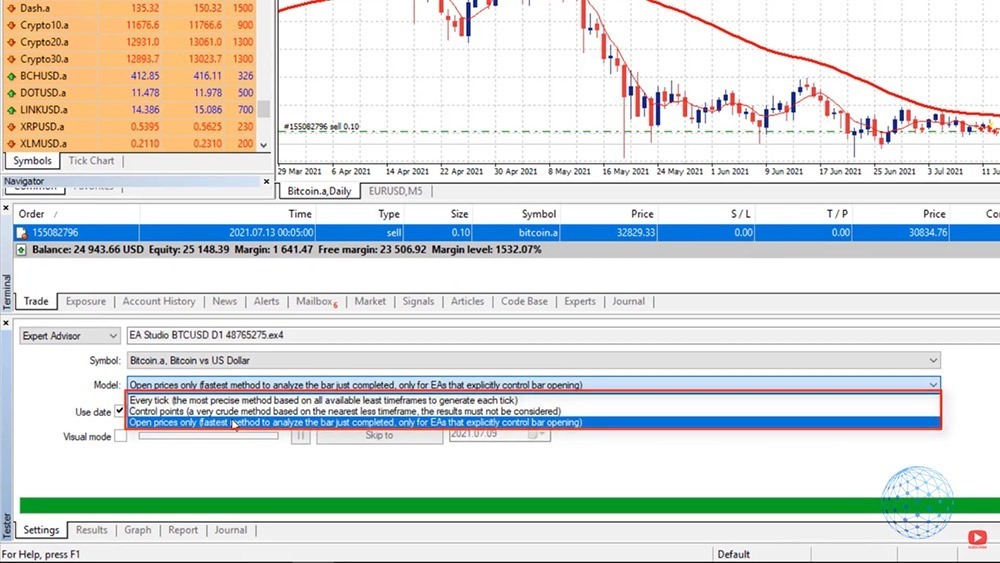Click the Crypto10.a symbol arrow icon
The image size is (1000, 563).
click(11, 26)
